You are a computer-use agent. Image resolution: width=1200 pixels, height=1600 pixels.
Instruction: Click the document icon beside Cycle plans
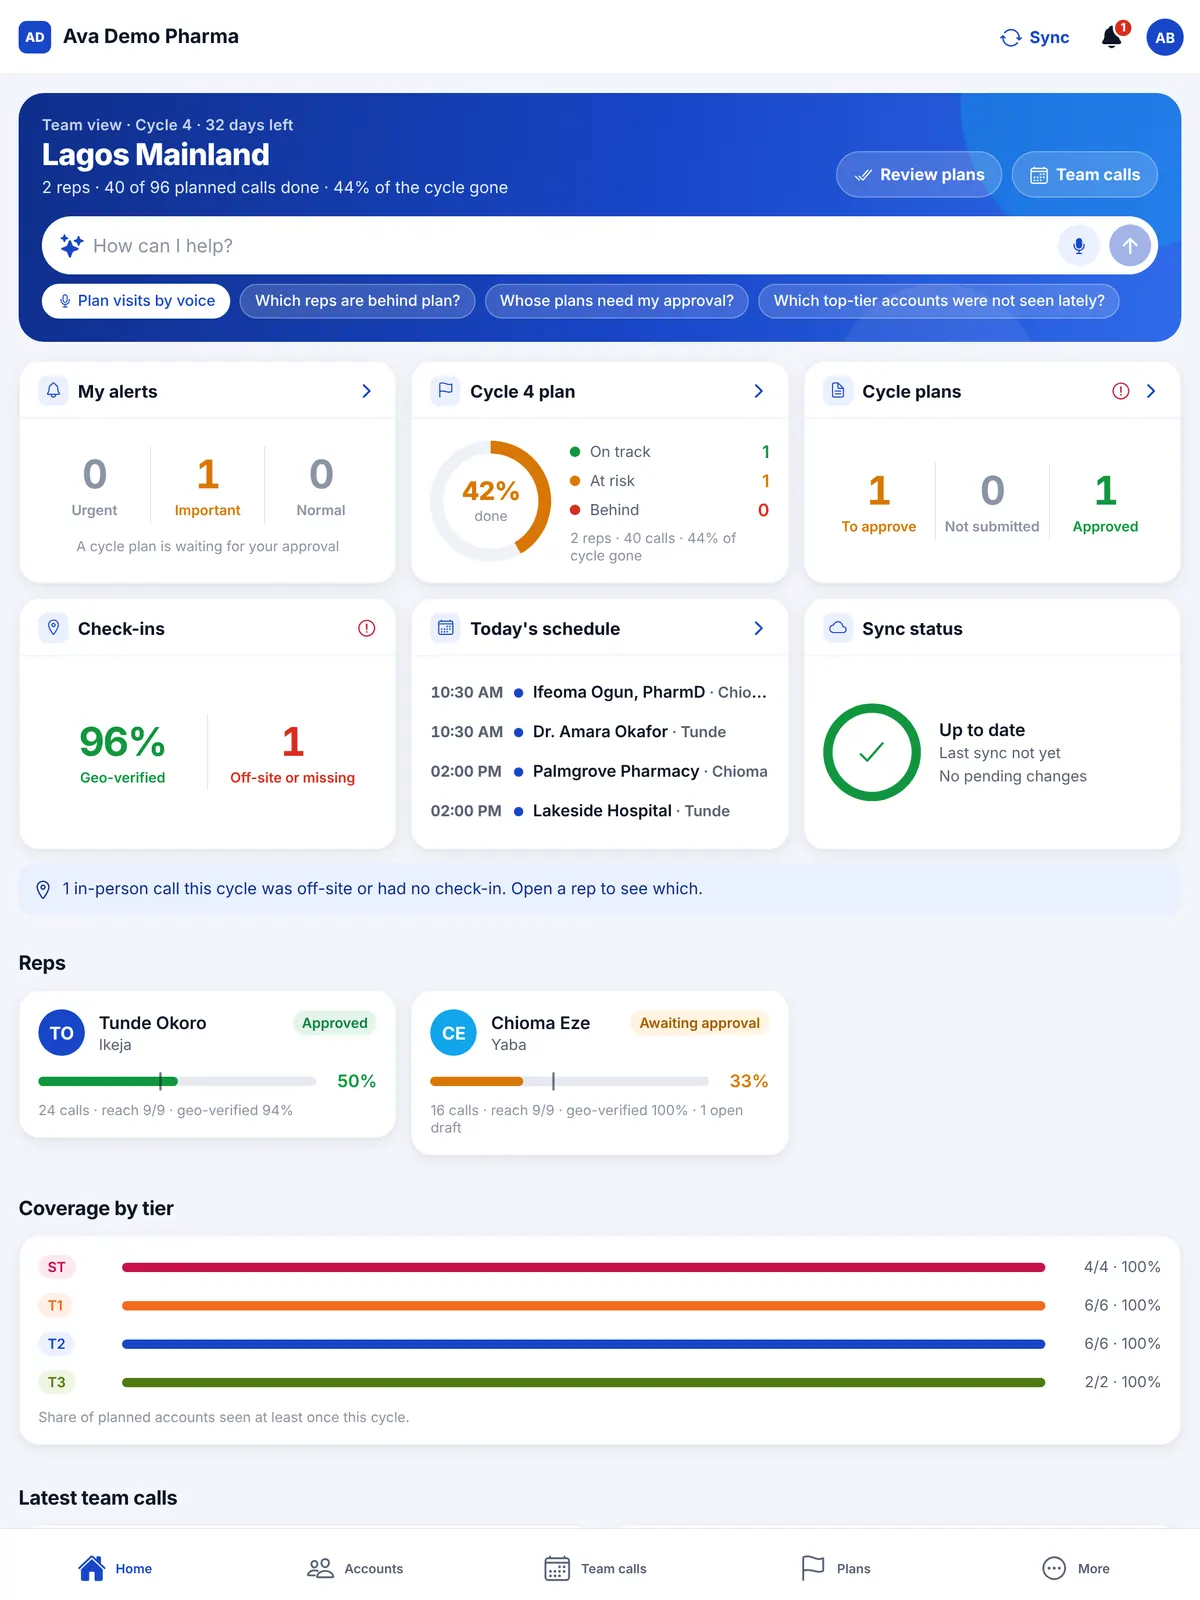click(x=838, y=391)
